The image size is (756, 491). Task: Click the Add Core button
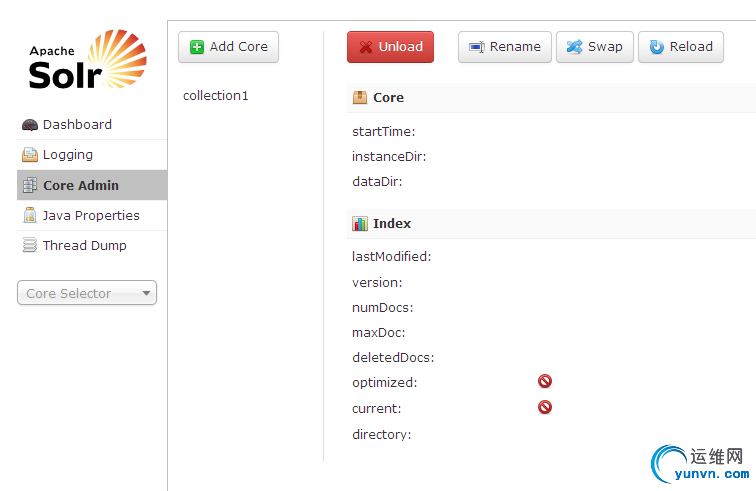pyautogui.click(x=229, y=47)
